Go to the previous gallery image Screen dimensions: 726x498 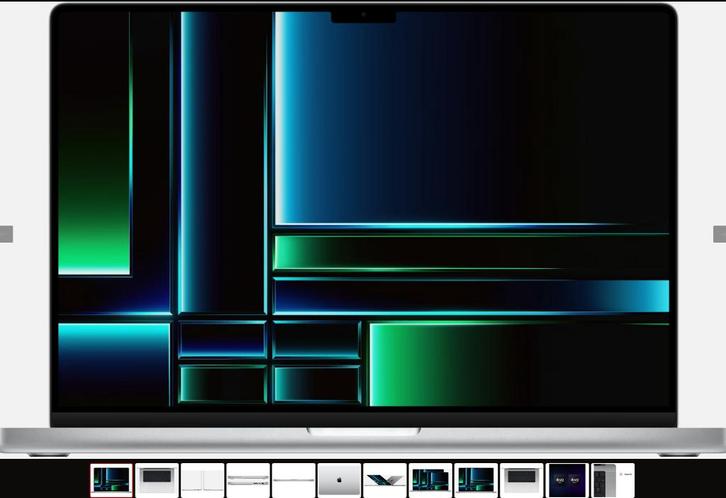point(6,234)
